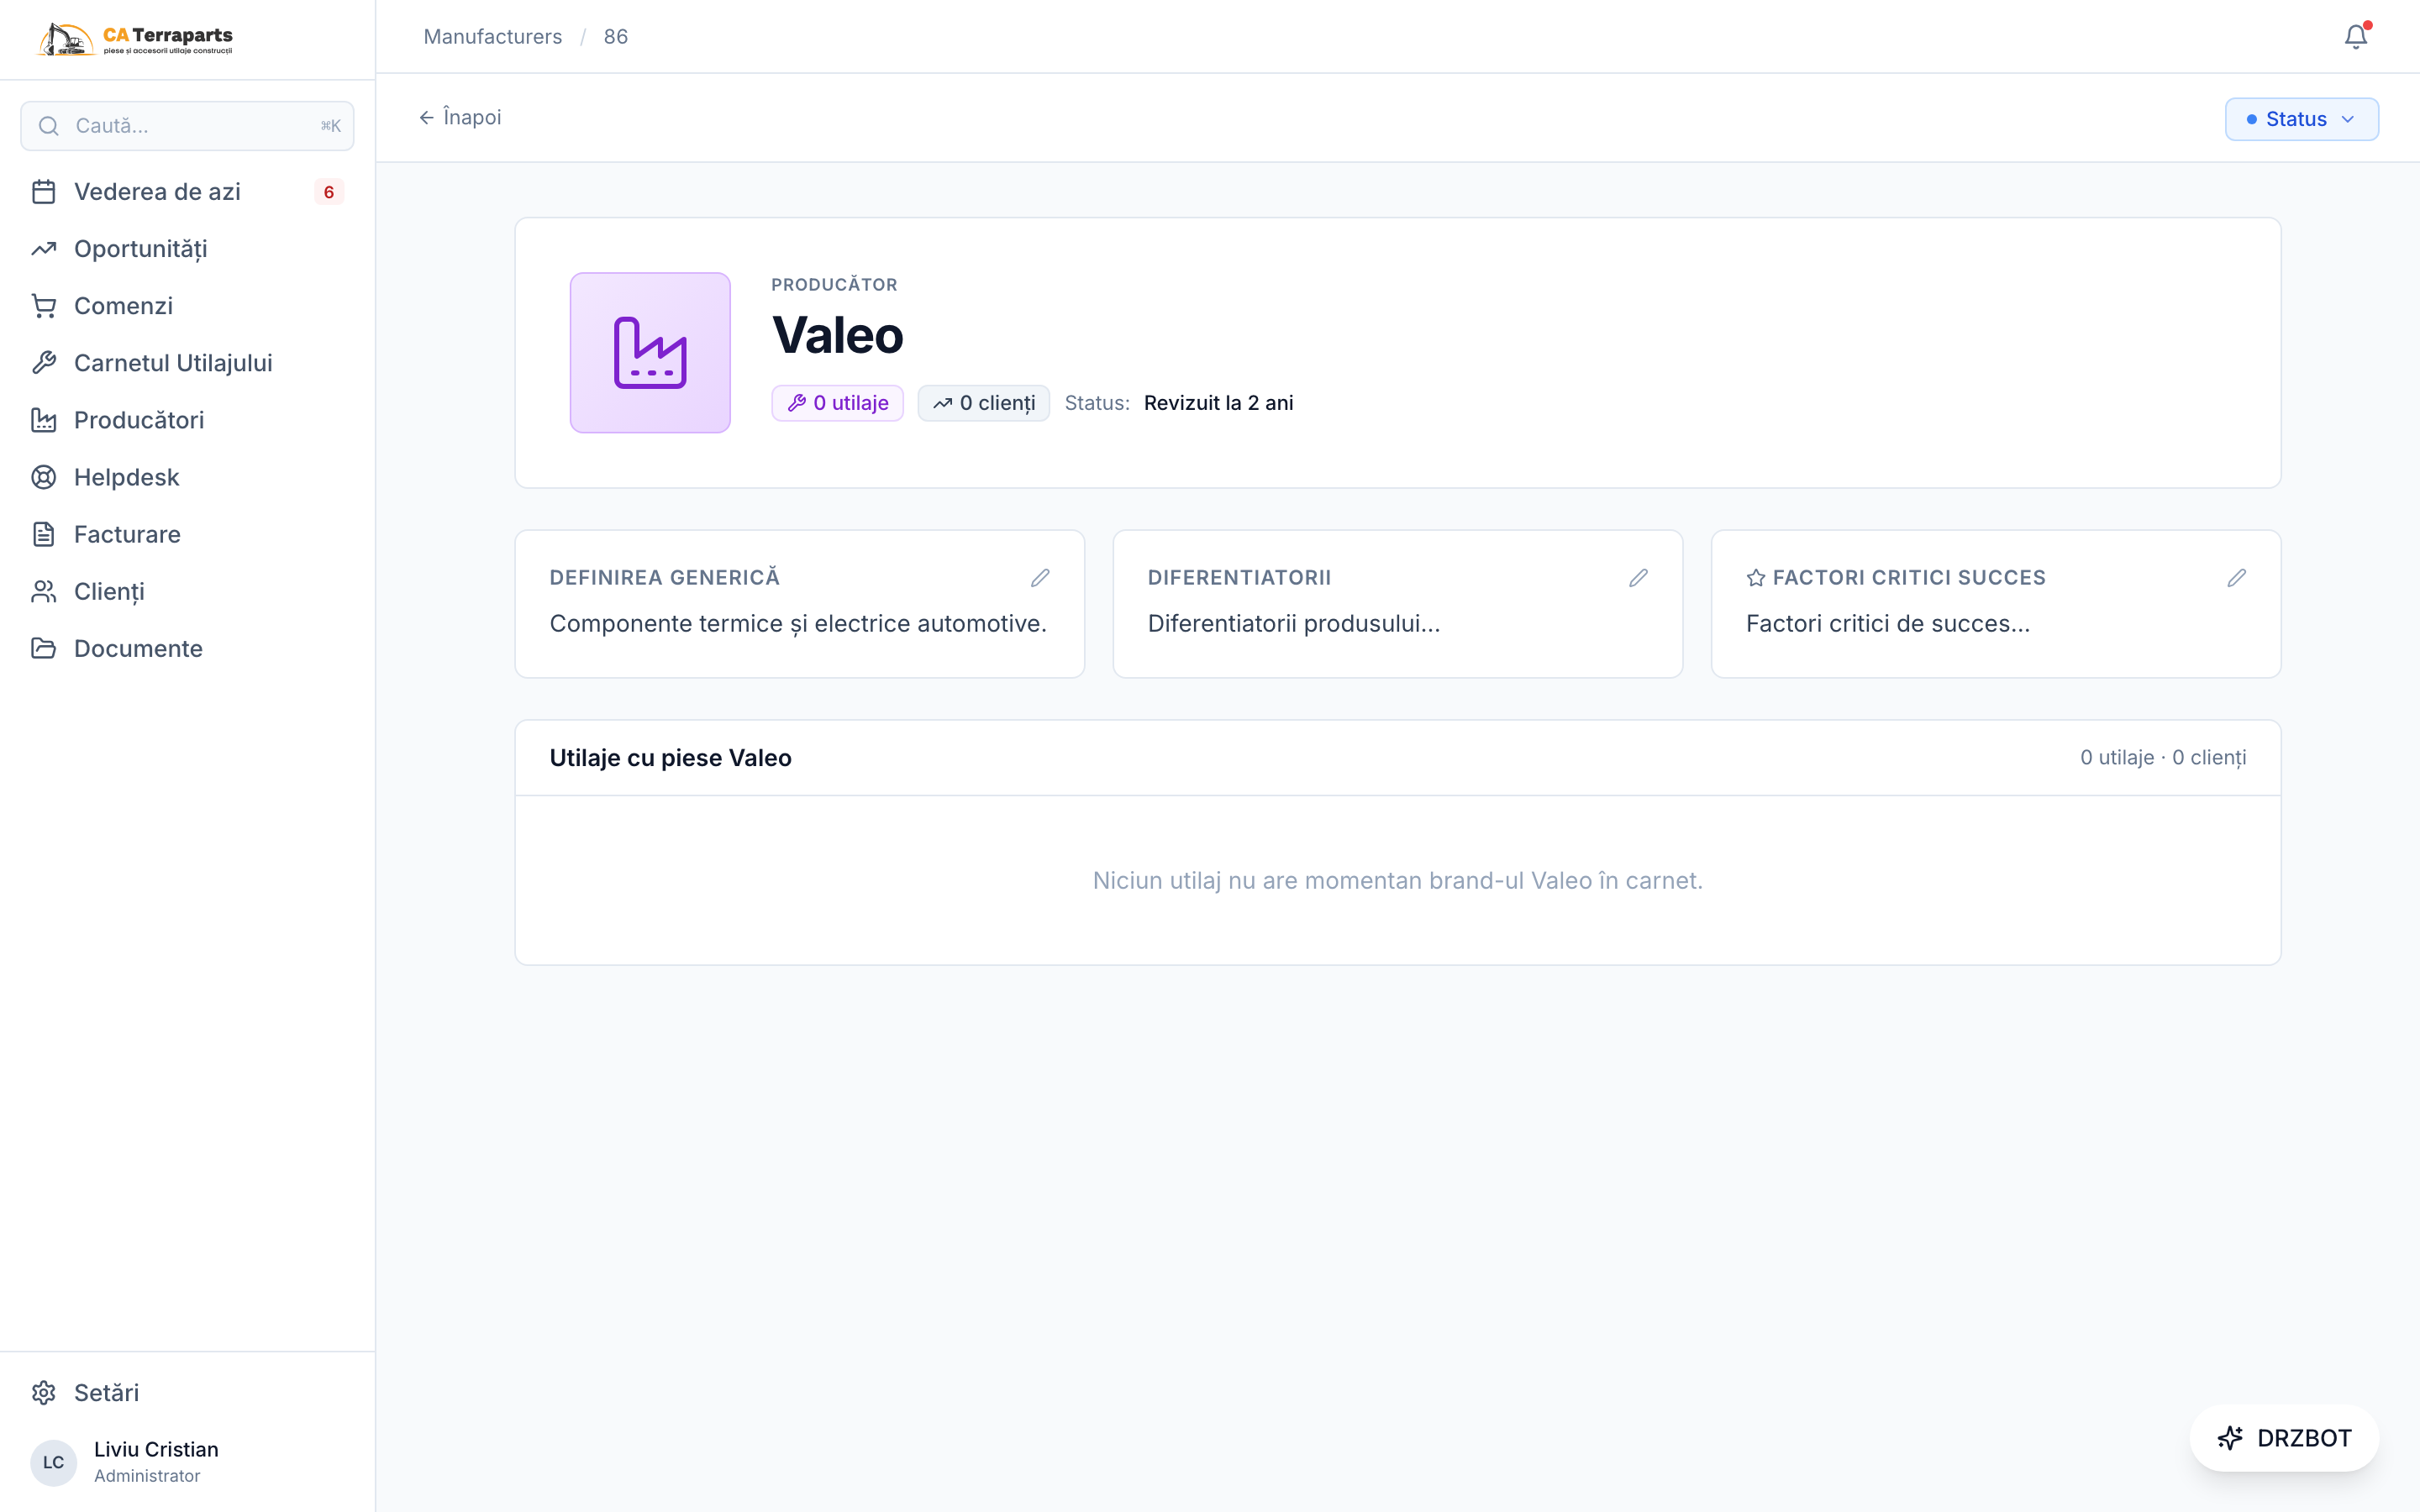Click the Helpdesk lifebuoy icon
The height and width of the screenshot is (1512, 2420).
tap(43, 477)
